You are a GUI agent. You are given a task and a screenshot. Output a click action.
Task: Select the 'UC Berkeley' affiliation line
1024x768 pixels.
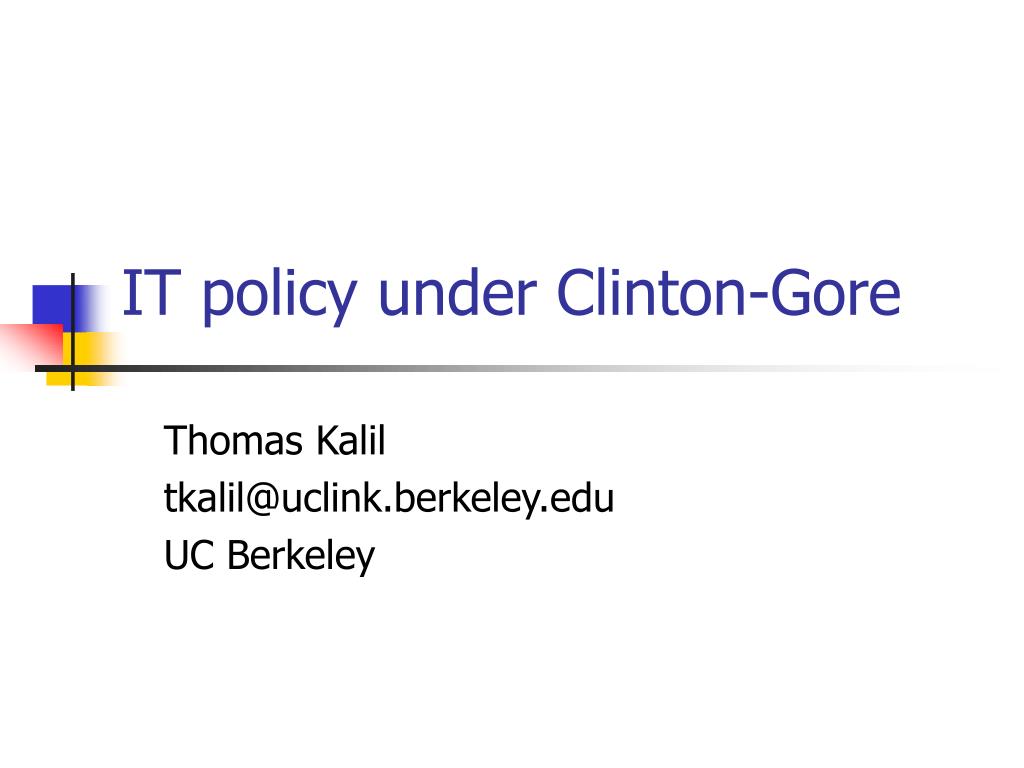pos(269,556)
